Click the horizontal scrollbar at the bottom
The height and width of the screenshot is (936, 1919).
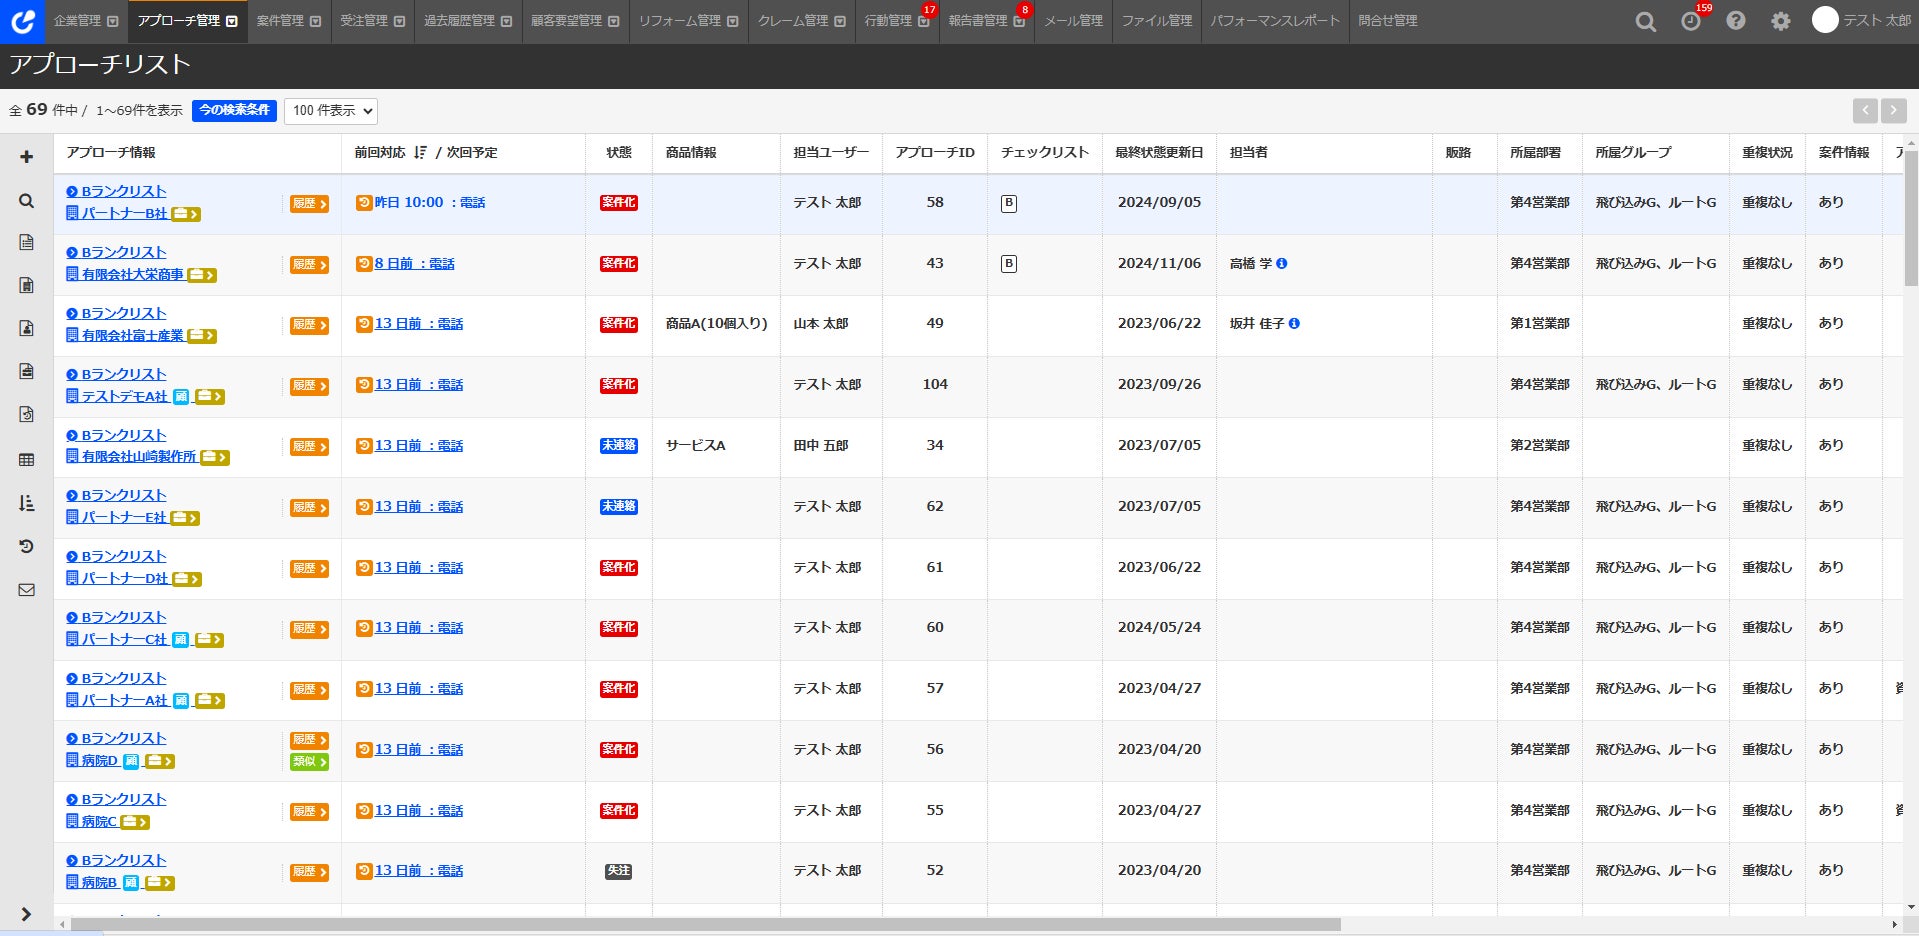pos(705,925)
